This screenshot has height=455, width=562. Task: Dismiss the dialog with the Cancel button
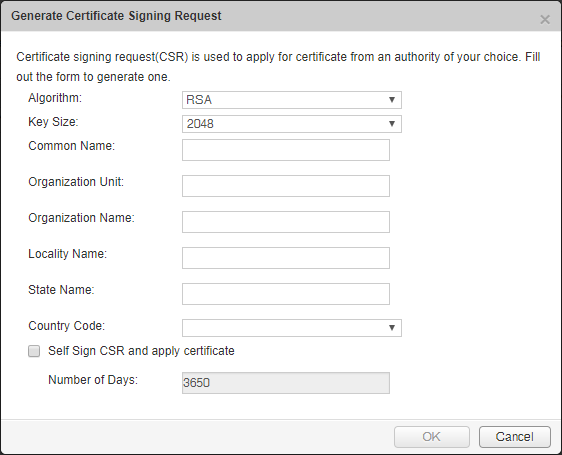(x=514, y=437)
